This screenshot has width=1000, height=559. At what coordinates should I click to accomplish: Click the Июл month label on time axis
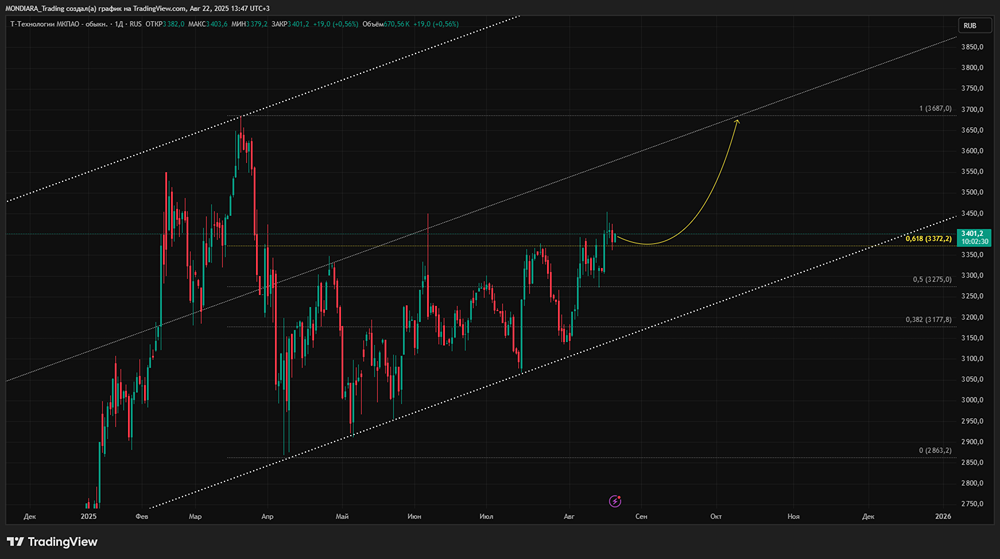tap(486, 516)
